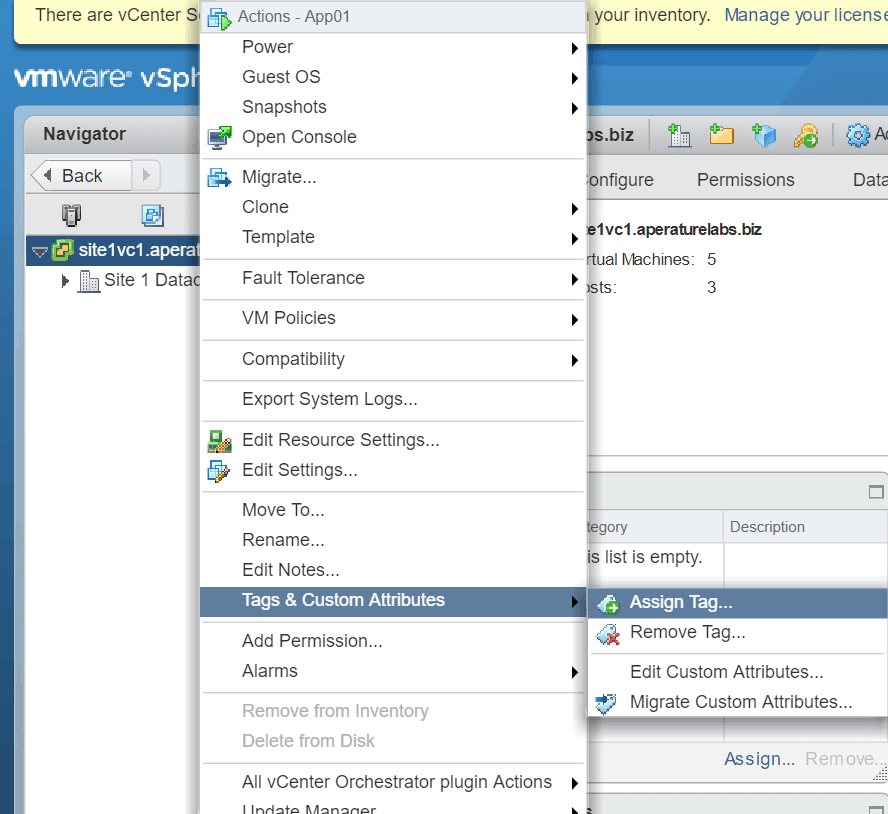
Task: Select Open Console from the actions menu
Action: 393,137
